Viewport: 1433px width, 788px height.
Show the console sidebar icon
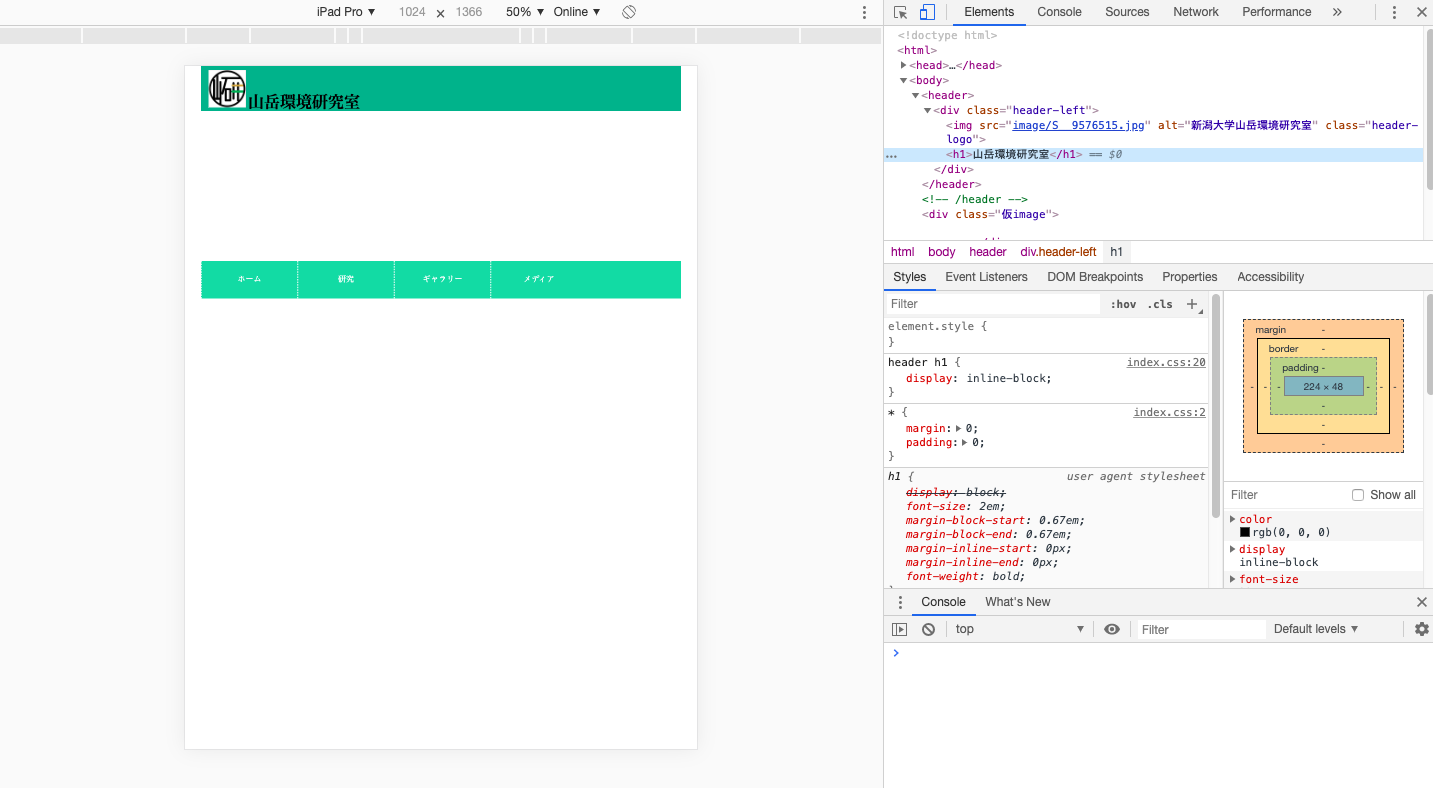click(899, 629)
